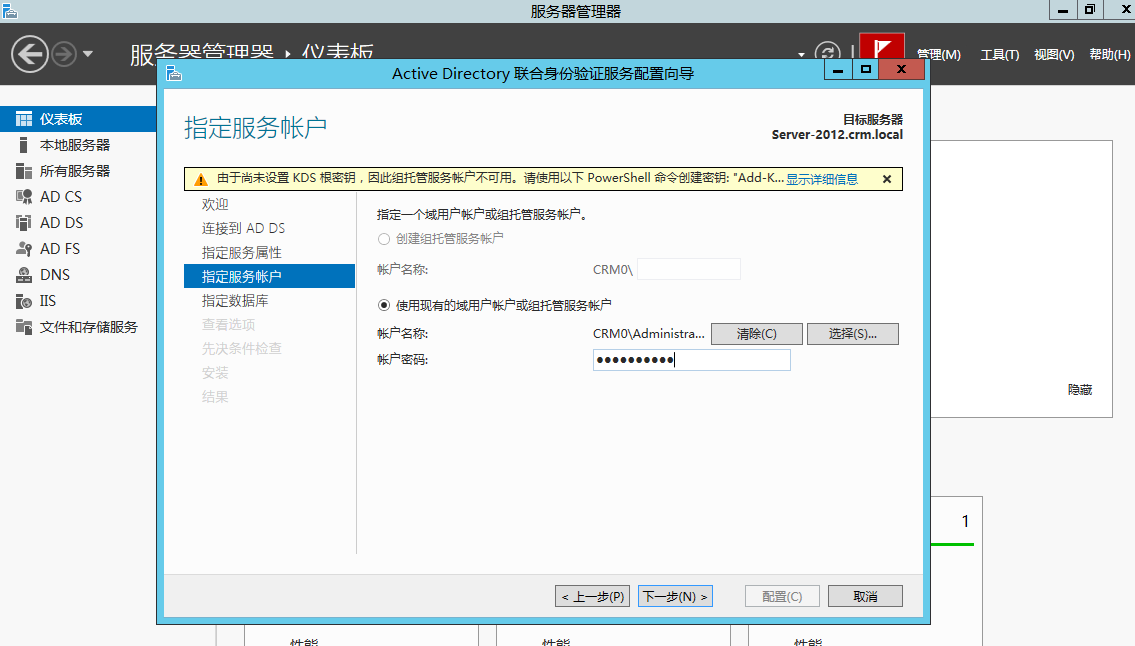The image size is (1135, 646).
Task: Click the 上一步(P) button
Action: [x=592, y=596]
